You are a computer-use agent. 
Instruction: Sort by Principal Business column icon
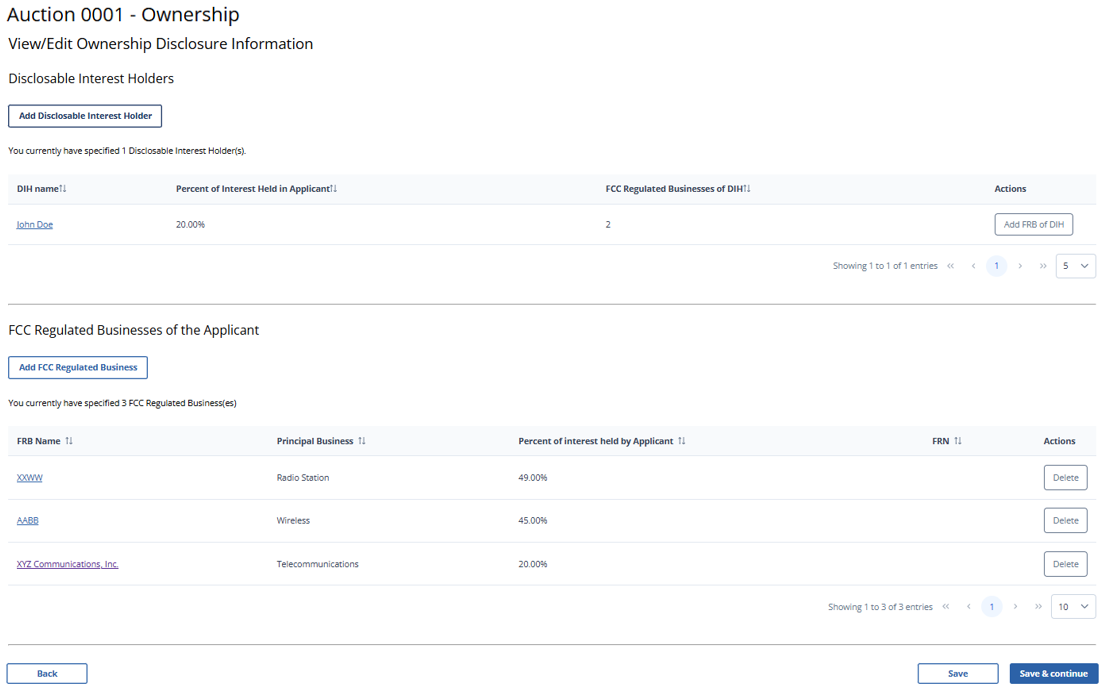click(x=362, y=441)
